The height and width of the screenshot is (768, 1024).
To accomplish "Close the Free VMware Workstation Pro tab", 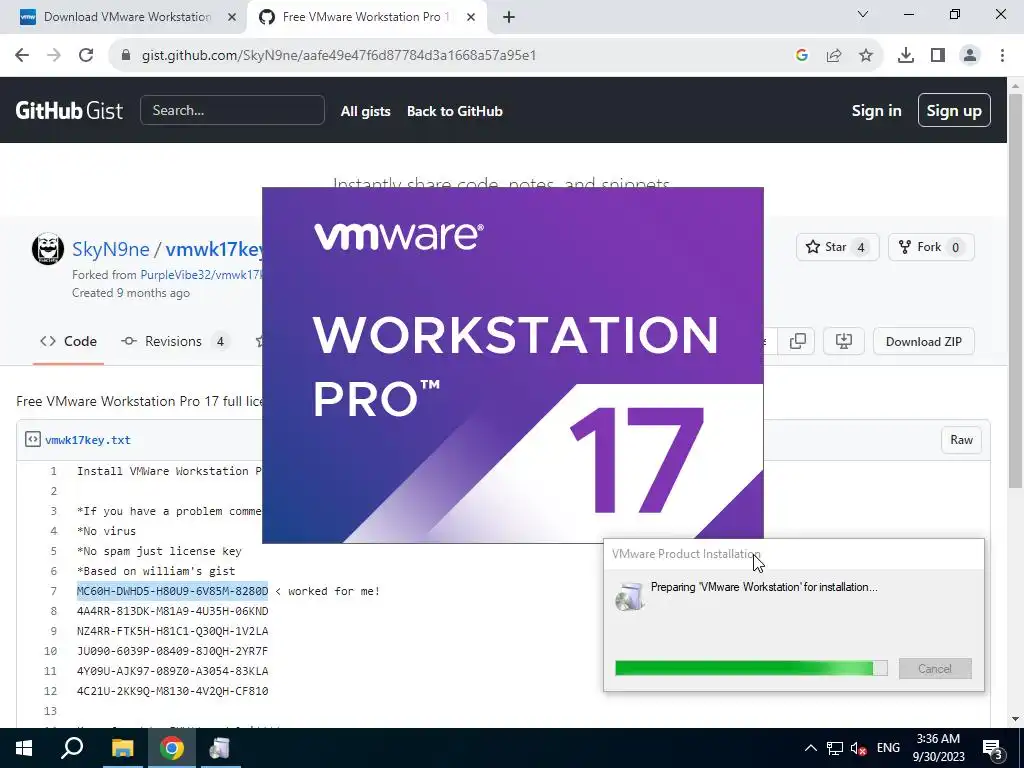I will [471, 17].
